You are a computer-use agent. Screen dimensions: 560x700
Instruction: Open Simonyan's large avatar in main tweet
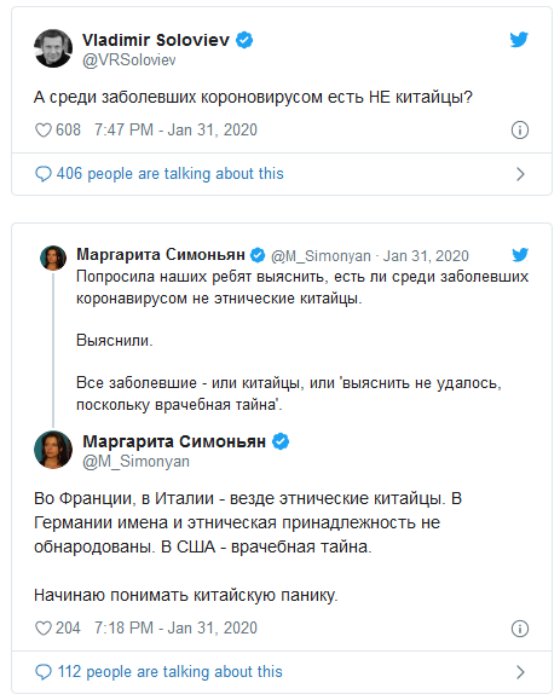tap(53, 450)
